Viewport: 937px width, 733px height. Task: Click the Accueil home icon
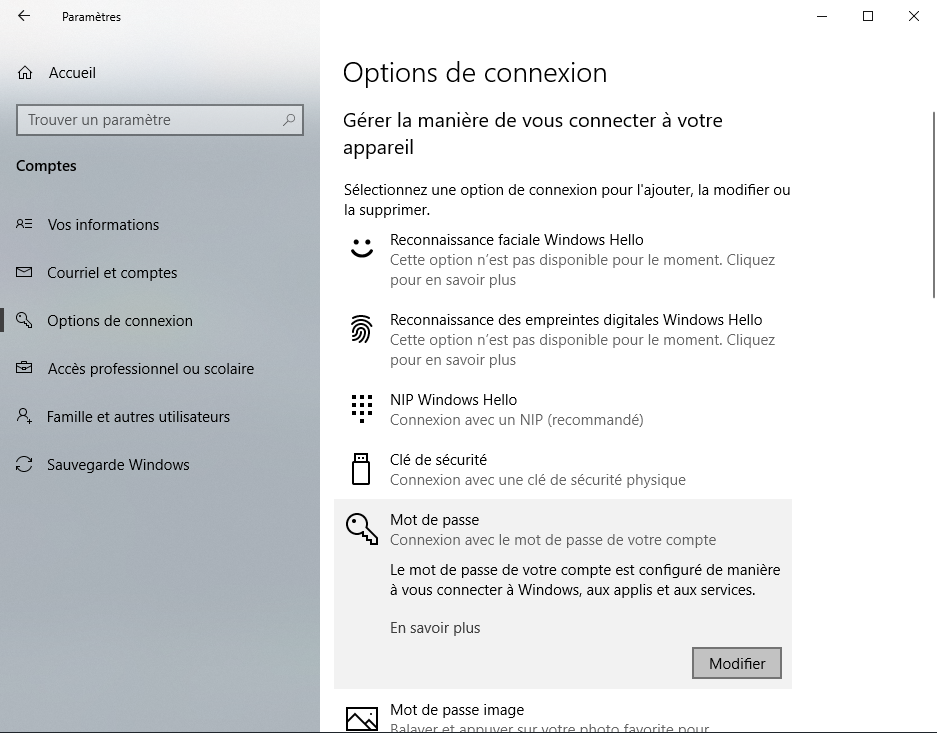click(x=25, y=73)
